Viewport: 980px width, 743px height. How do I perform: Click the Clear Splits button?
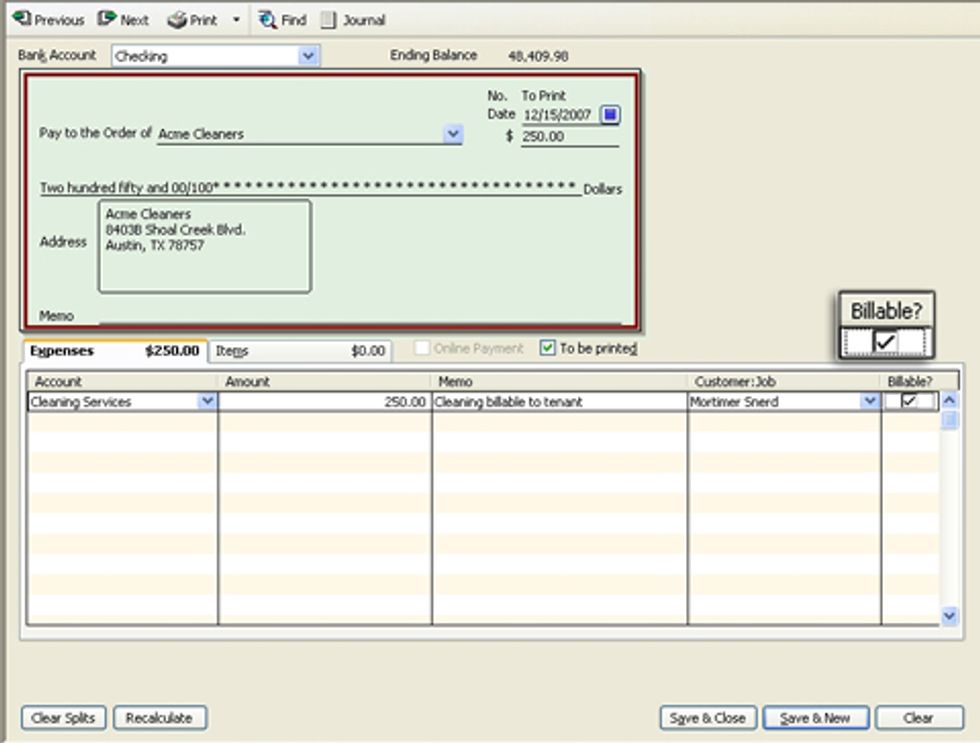click(64, 718)
